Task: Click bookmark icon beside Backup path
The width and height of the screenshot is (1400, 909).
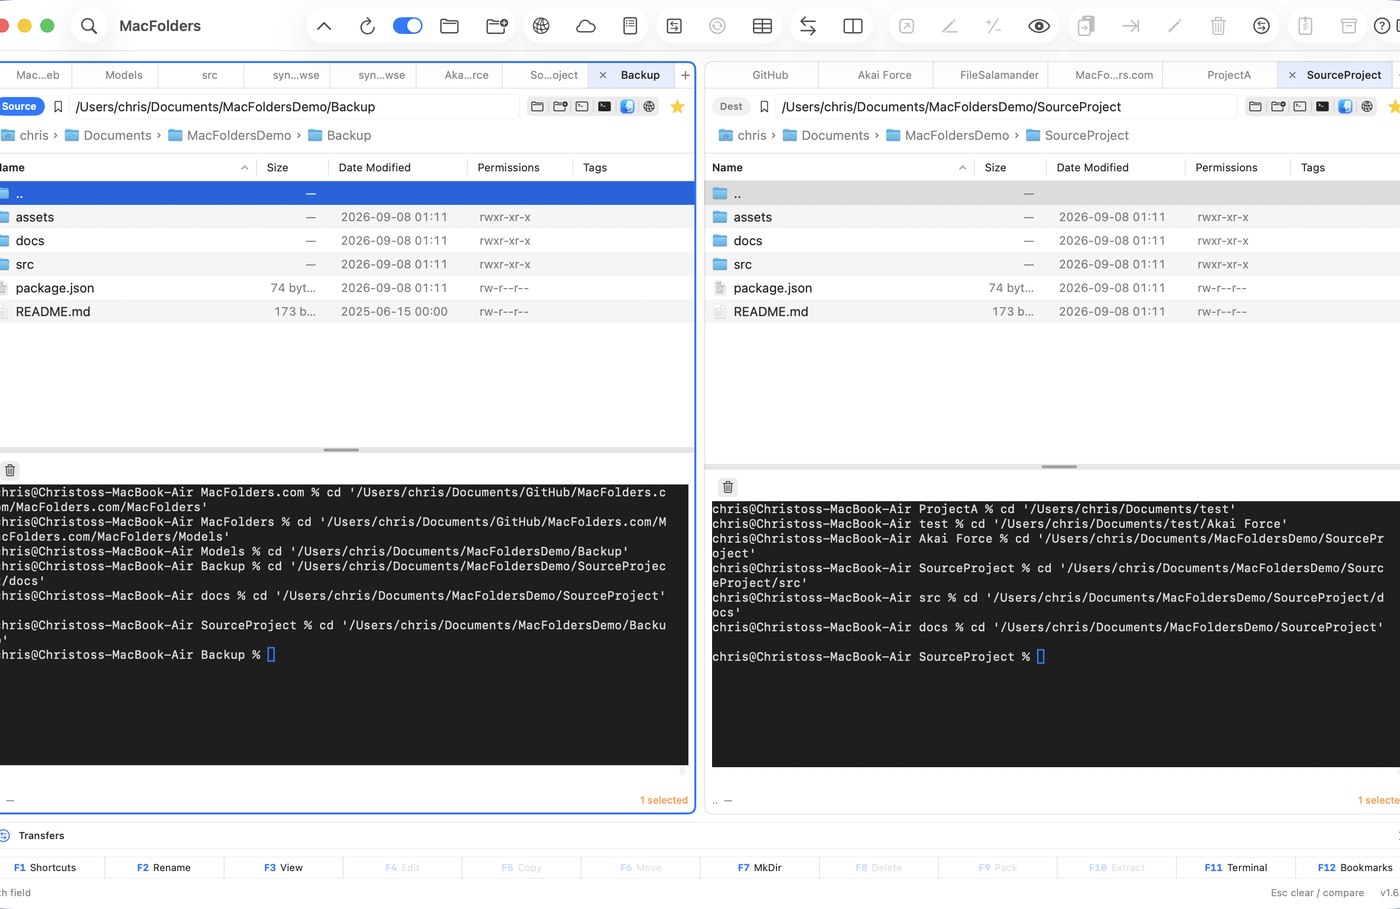Action: 58,107
